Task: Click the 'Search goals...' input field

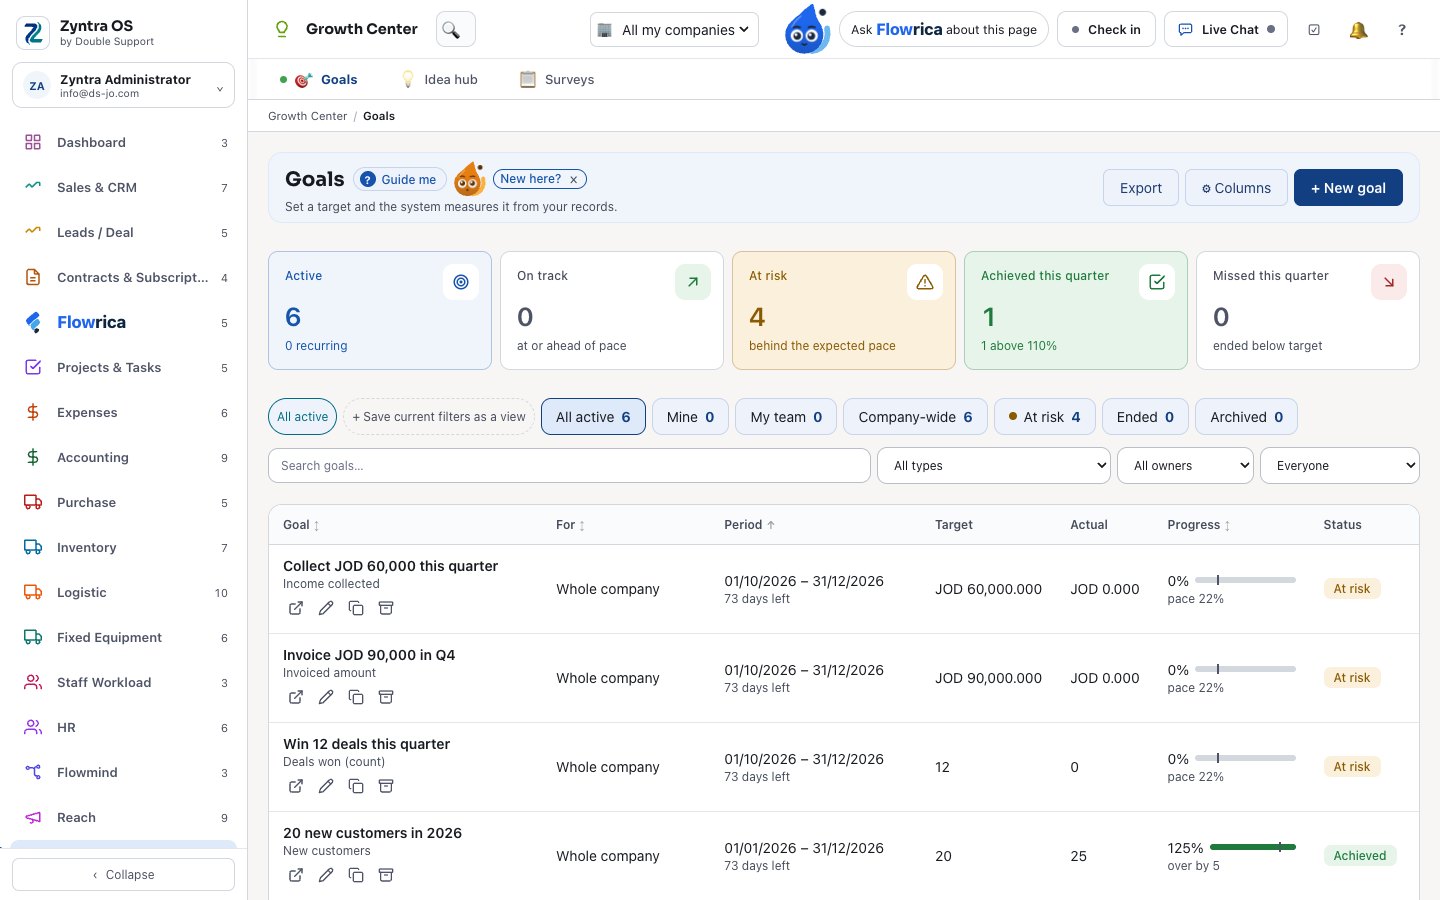Action: coord(569,465)
